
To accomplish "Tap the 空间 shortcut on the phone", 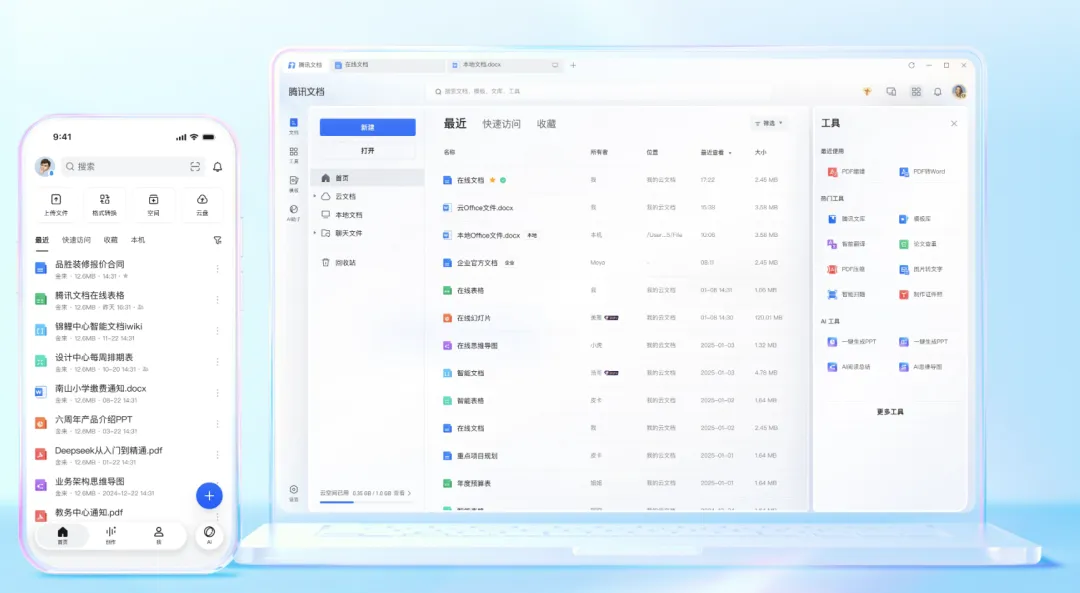I will point(153,205).
